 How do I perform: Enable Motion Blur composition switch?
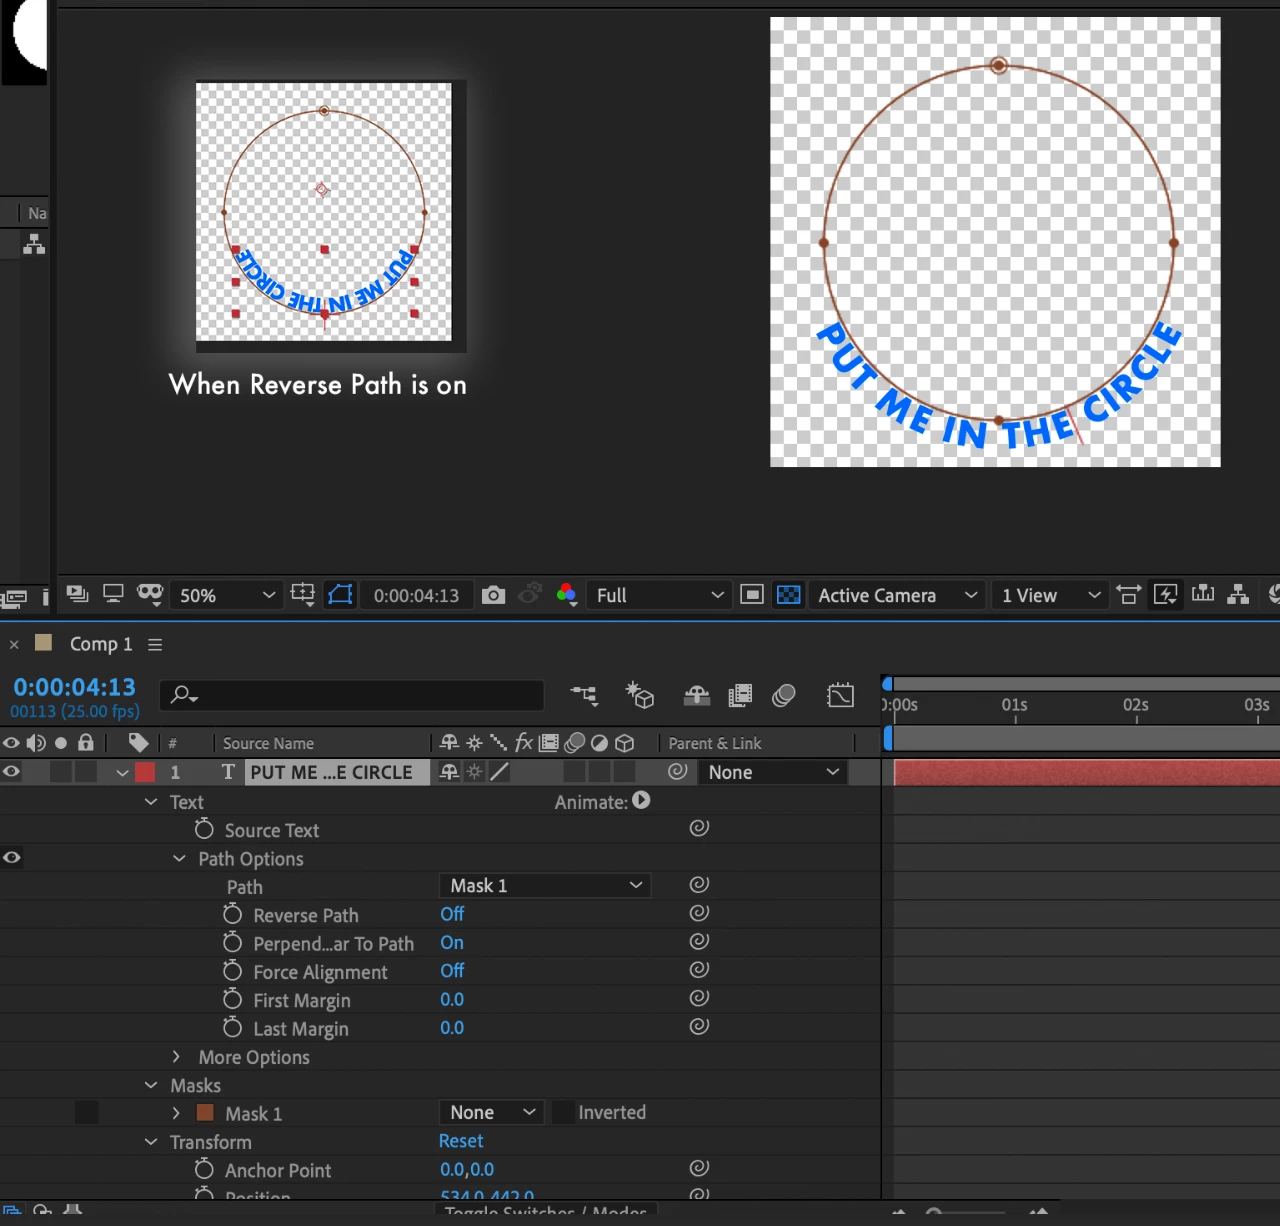(784, 695)
